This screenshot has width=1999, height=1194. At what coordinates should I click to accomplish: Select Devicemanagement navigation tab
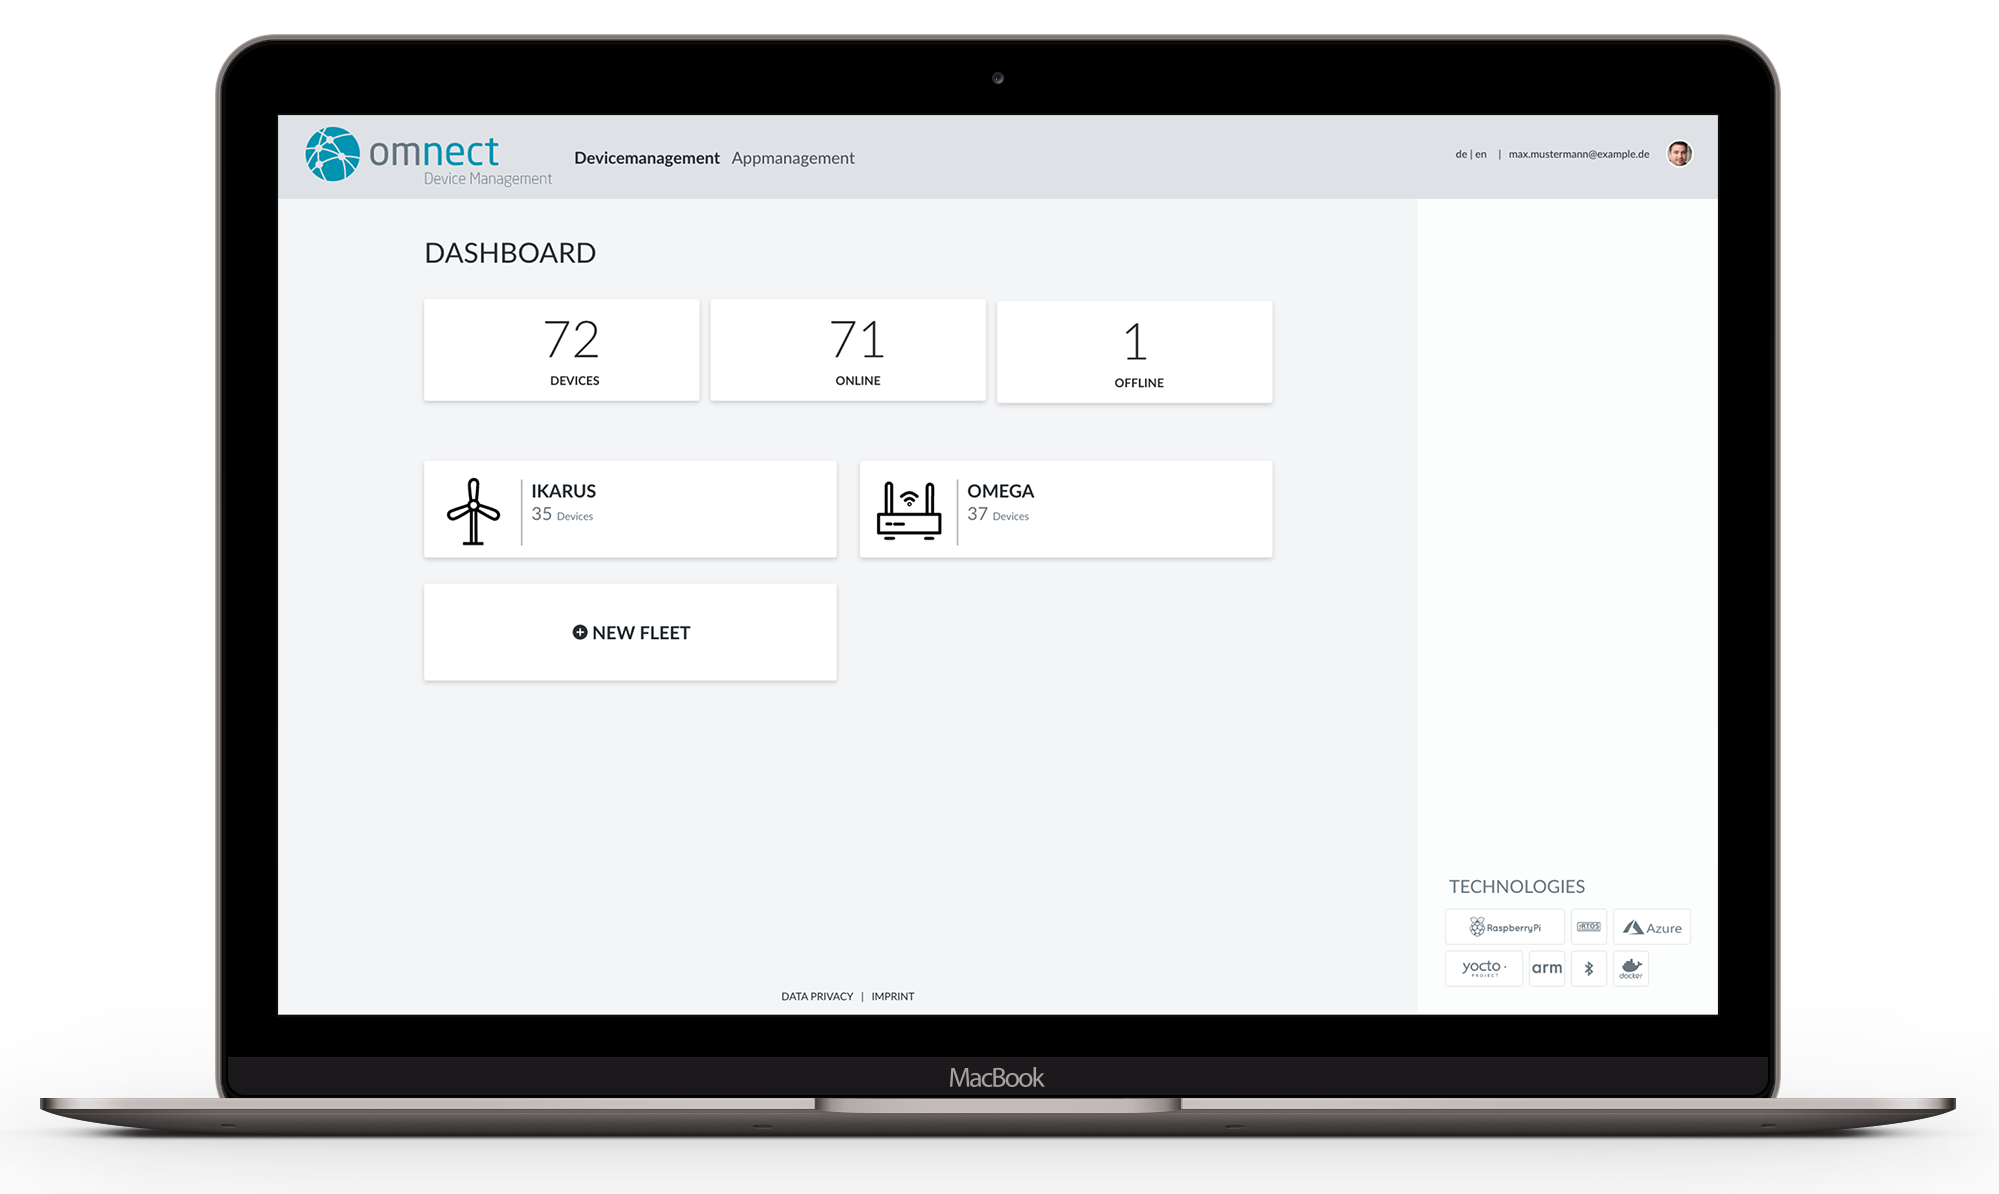646,158
